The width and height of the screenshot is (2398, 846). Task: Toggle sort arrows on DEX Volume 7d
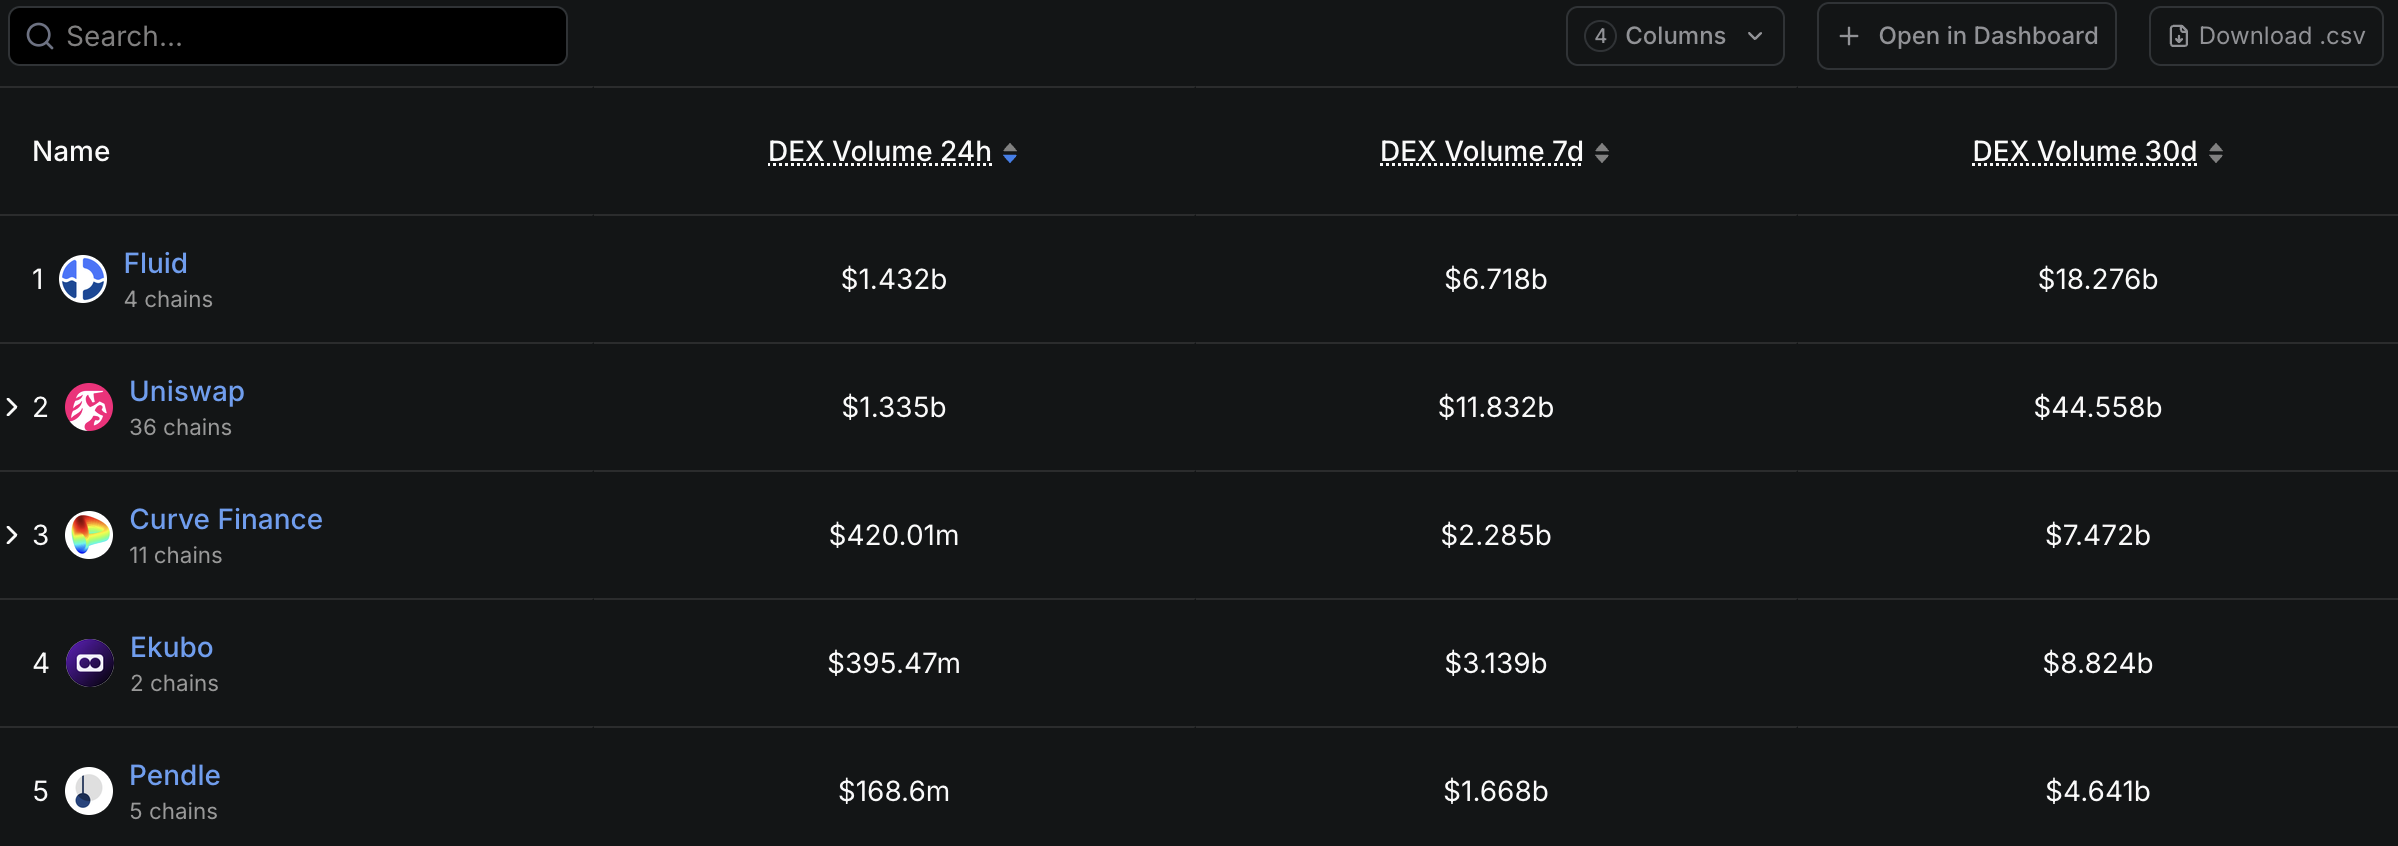point(1602,153)
